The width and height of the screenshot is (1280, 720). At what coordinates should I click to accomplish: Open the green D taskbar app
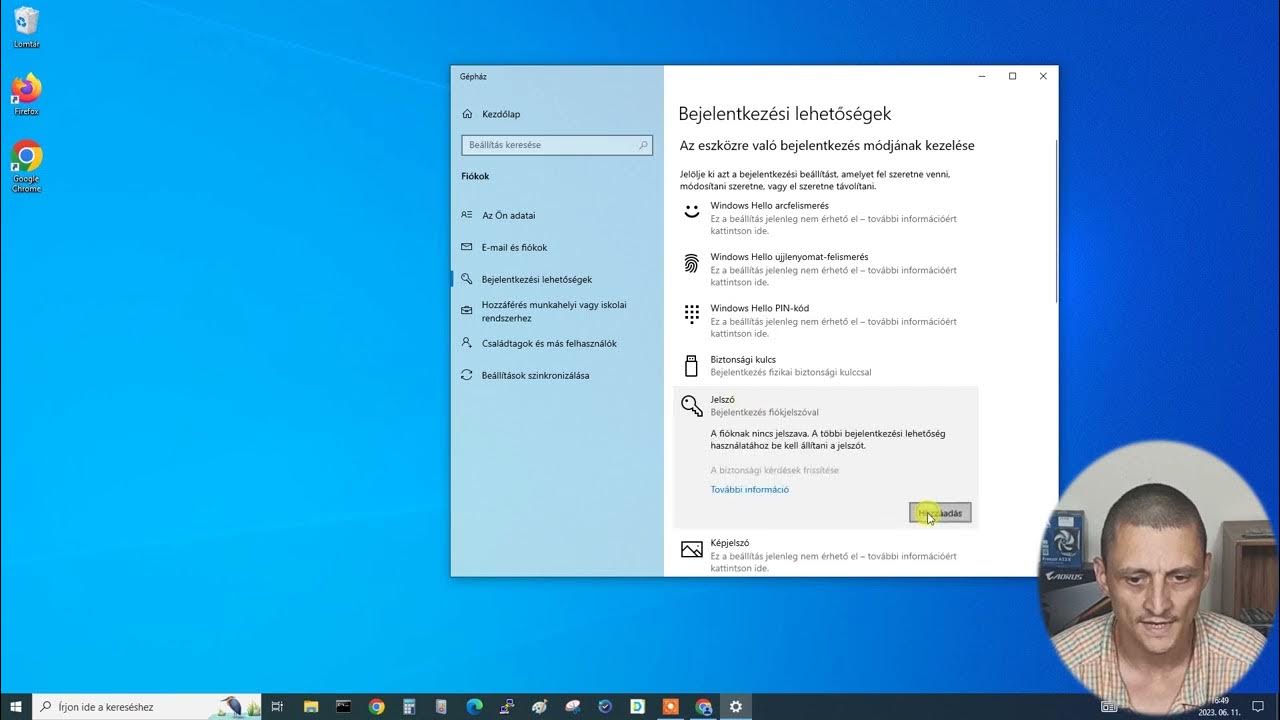pyautogui.click(x=637, y=706)
